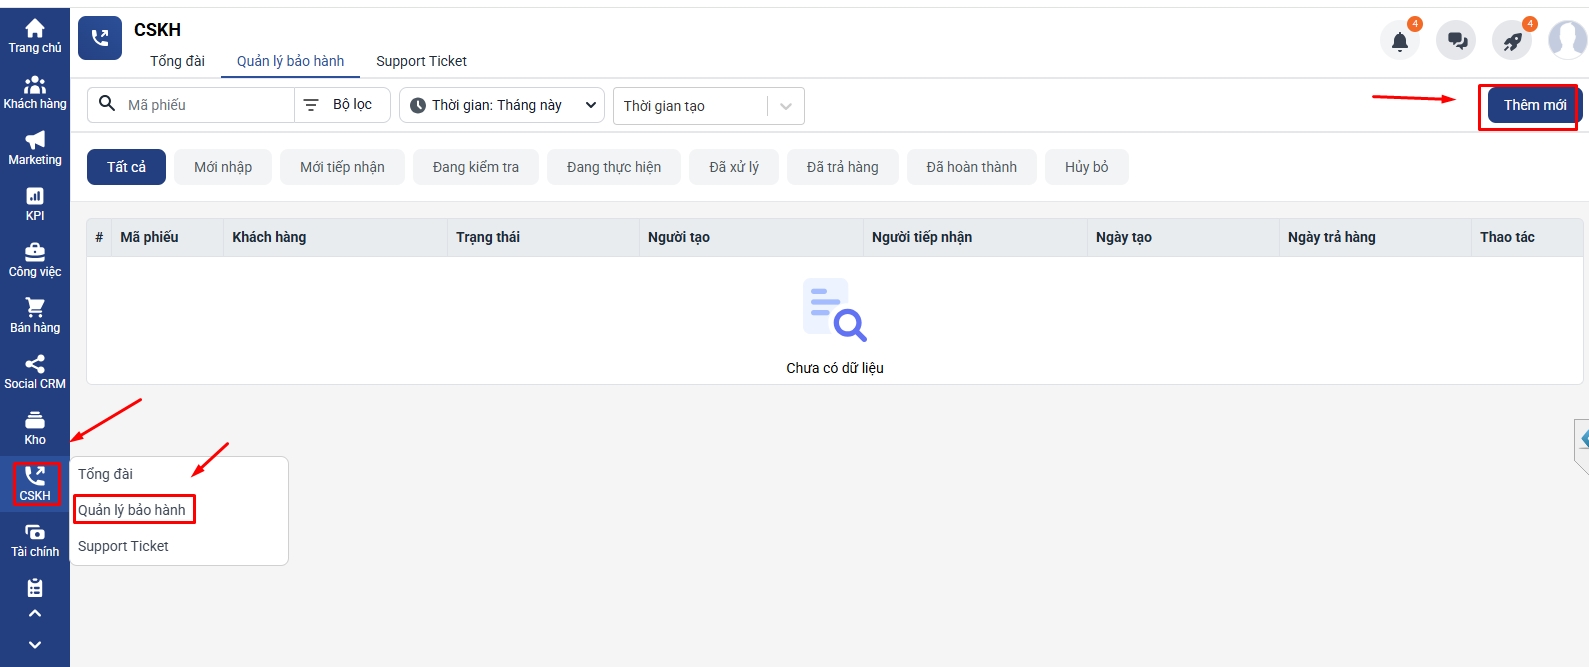Select the Đang kiểm tra status filter
1589x667 pixels.
(476, 167)
